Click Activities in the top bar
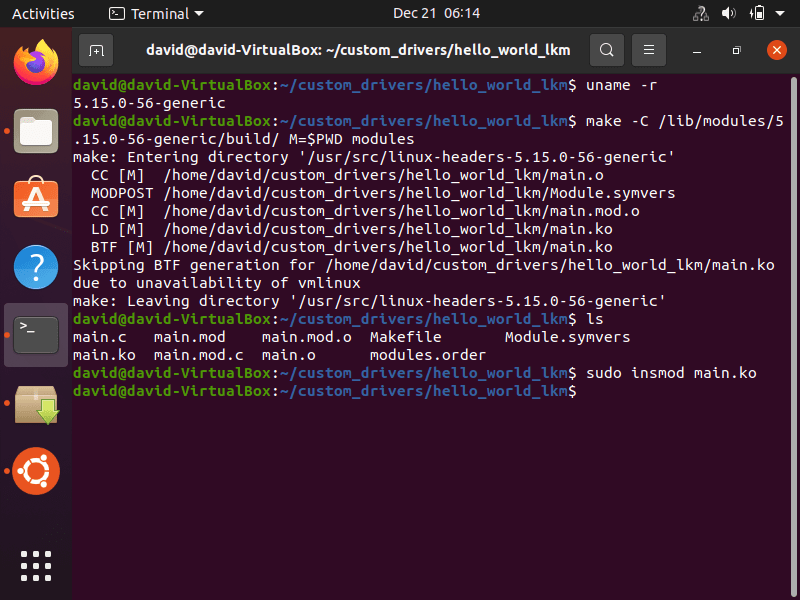 pyautogui.click(x=43, y=14)
